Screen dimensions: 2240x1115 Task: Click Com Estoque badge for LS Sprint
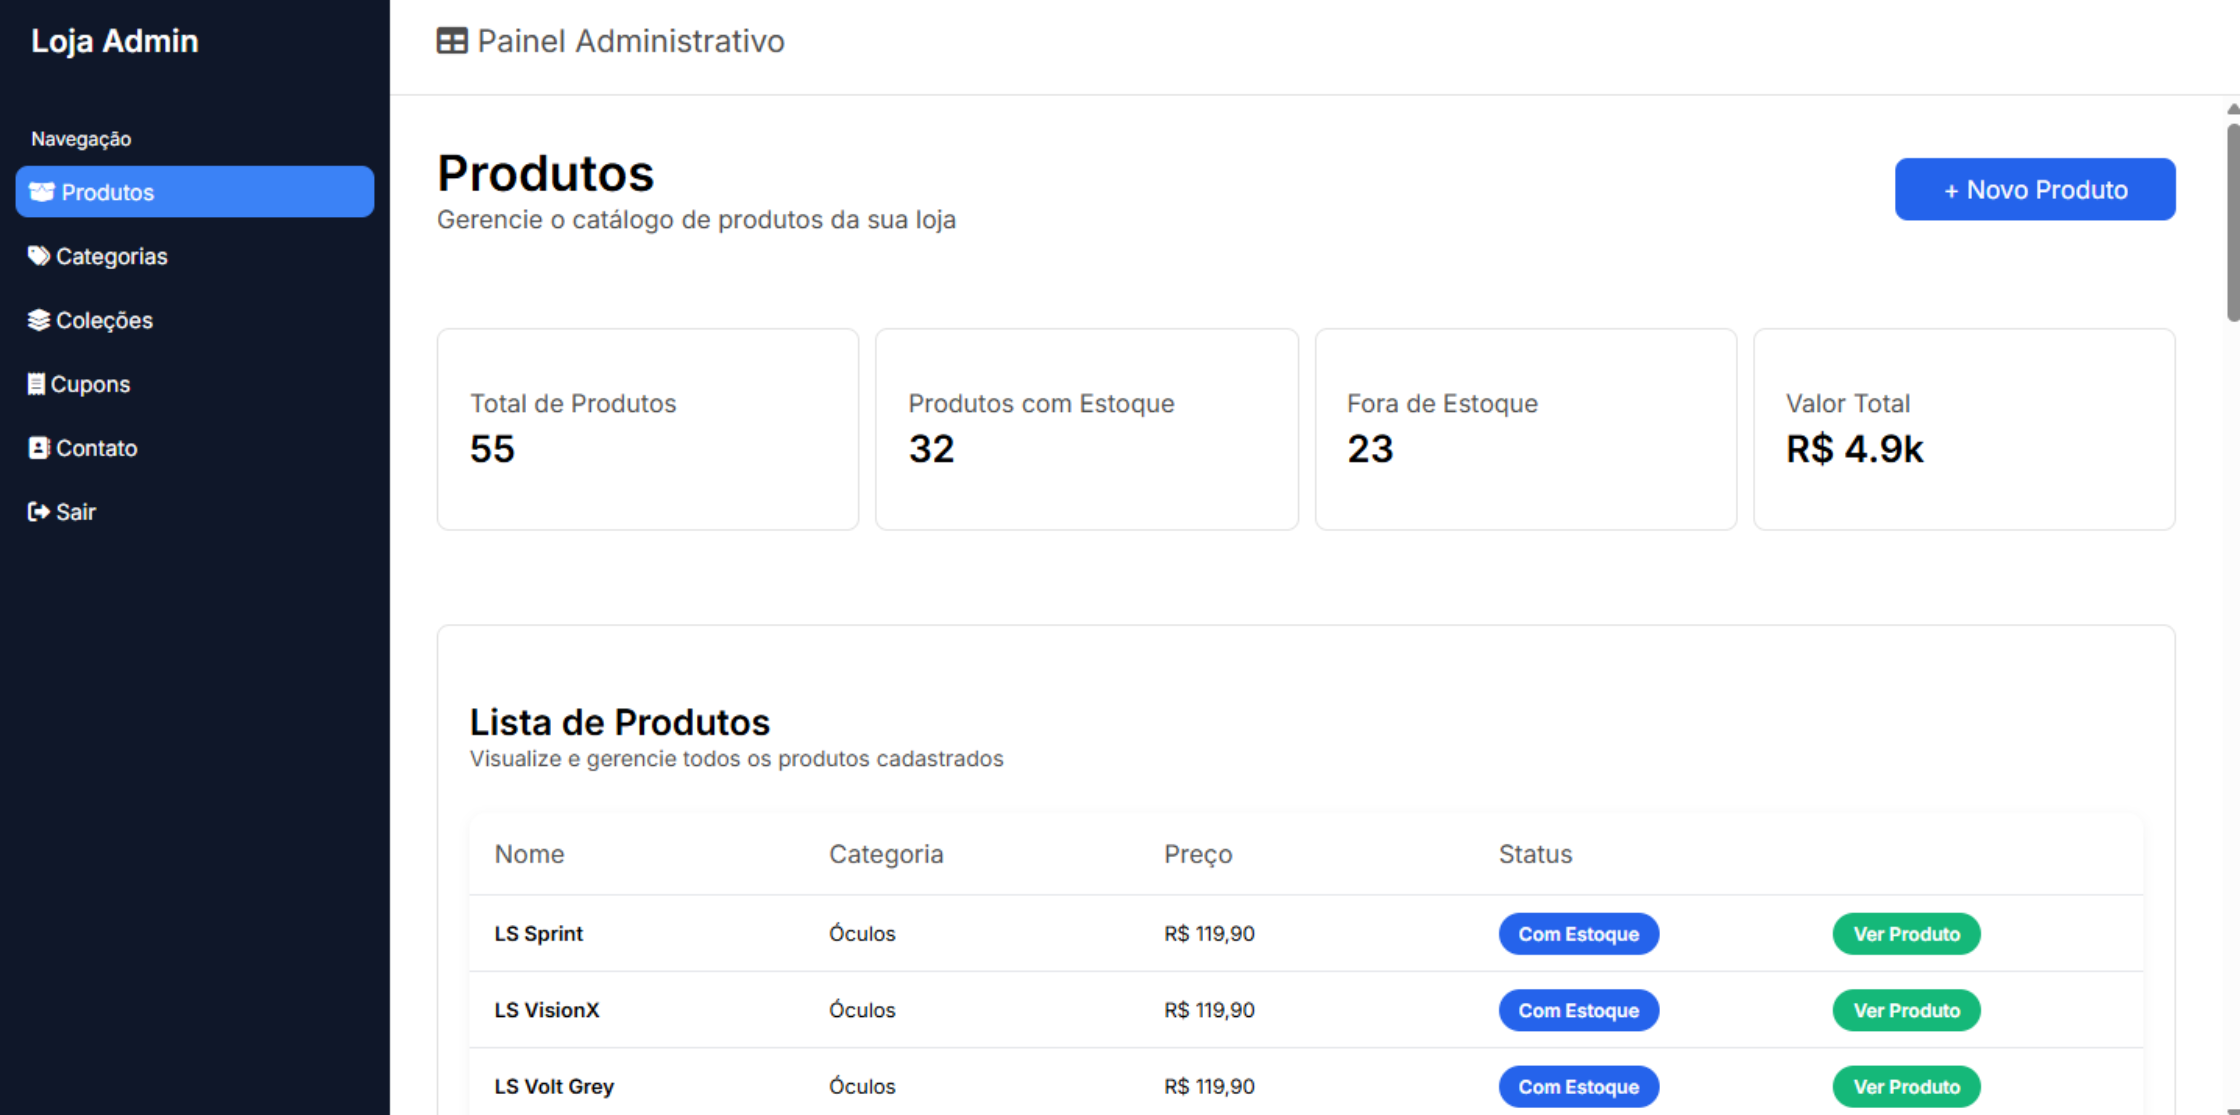(1578, 934)
